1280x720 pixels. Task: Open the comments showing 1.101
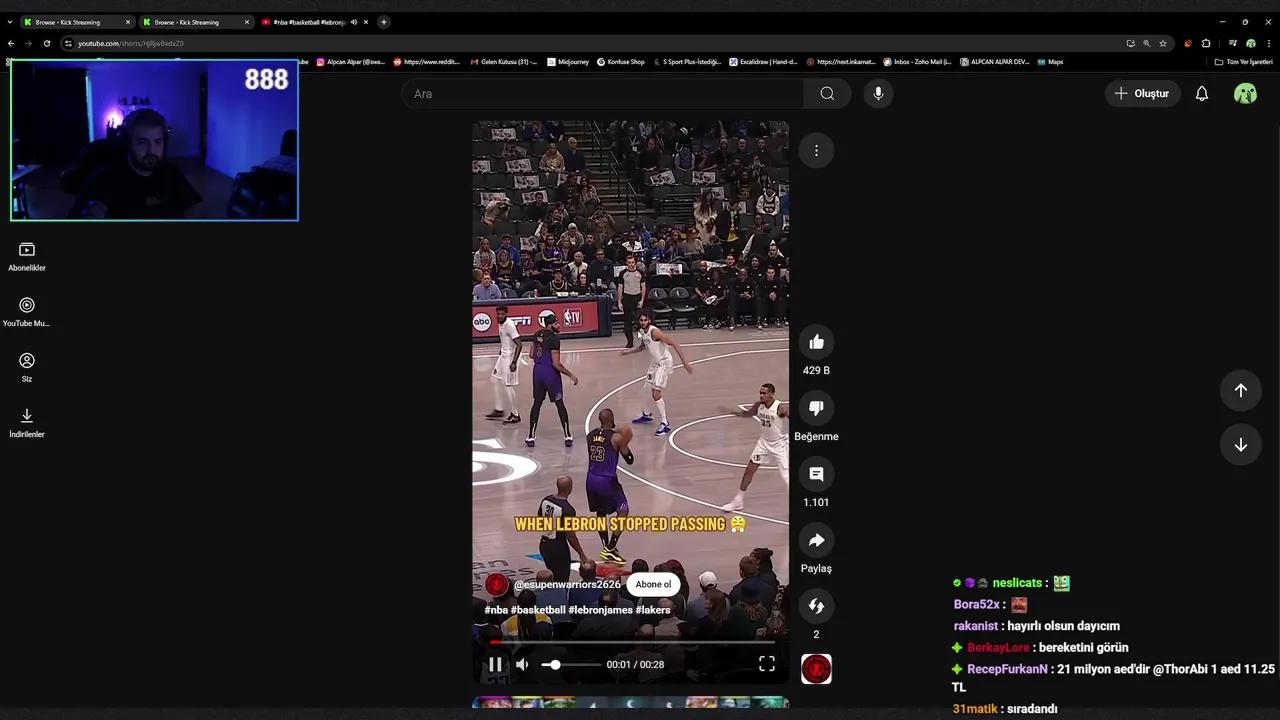(816, 474)
